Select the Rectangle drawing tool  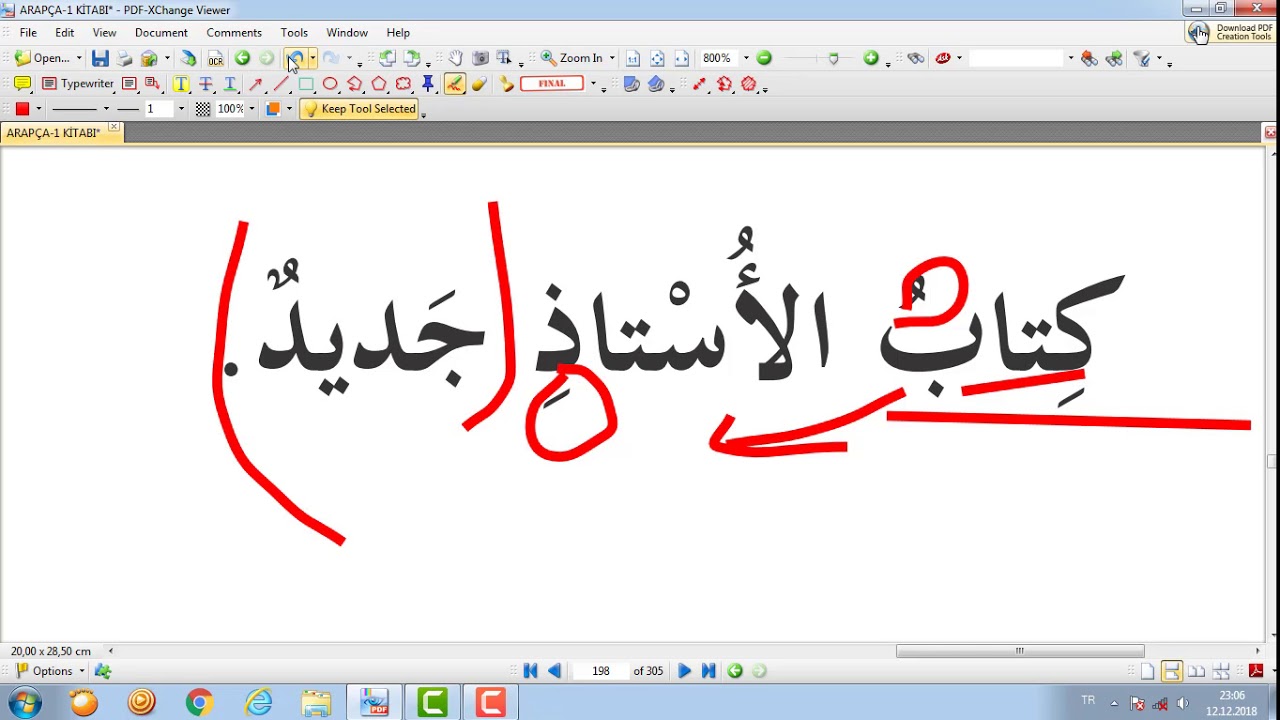(306, 84)
